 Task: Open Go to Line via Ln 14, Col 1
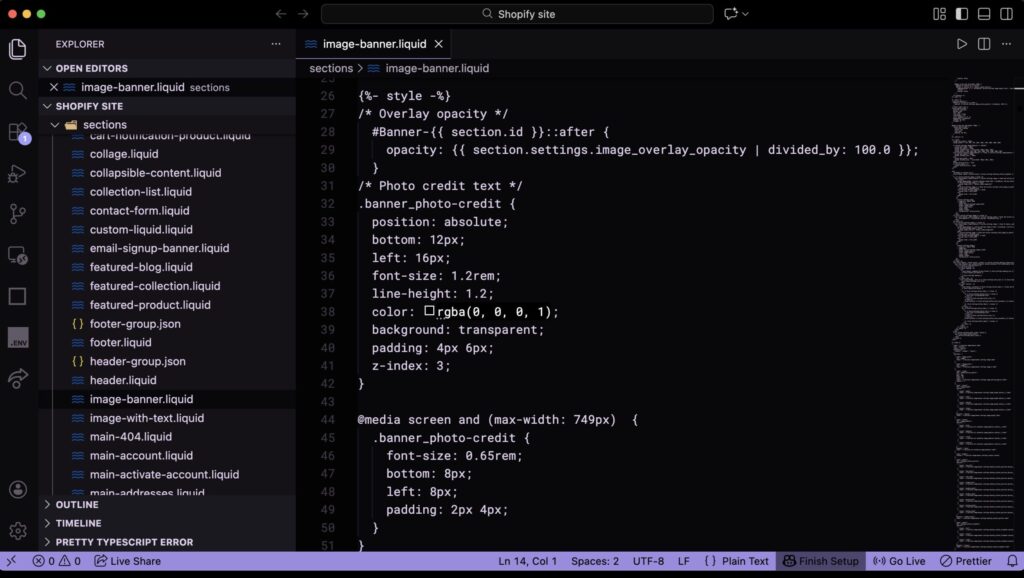pyautogui.click(x=527, y=561)
